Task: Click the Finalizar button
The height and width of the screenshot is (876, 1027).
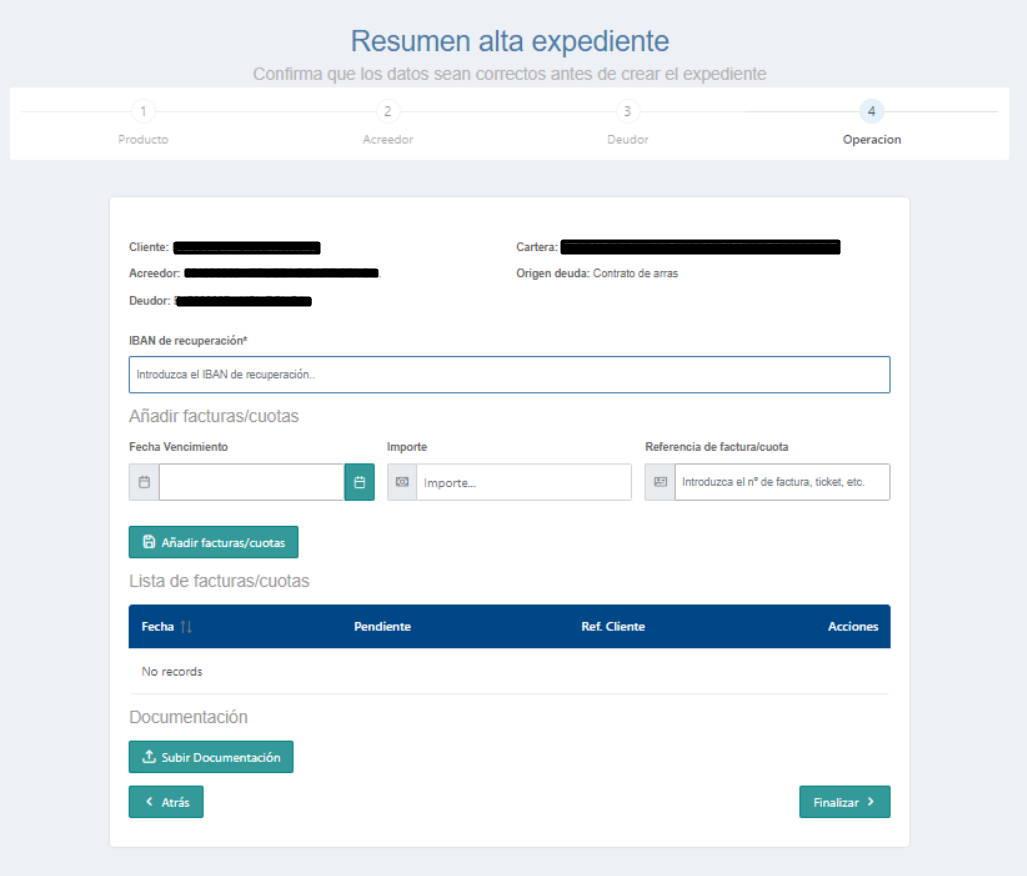Action: pos(845,802)
